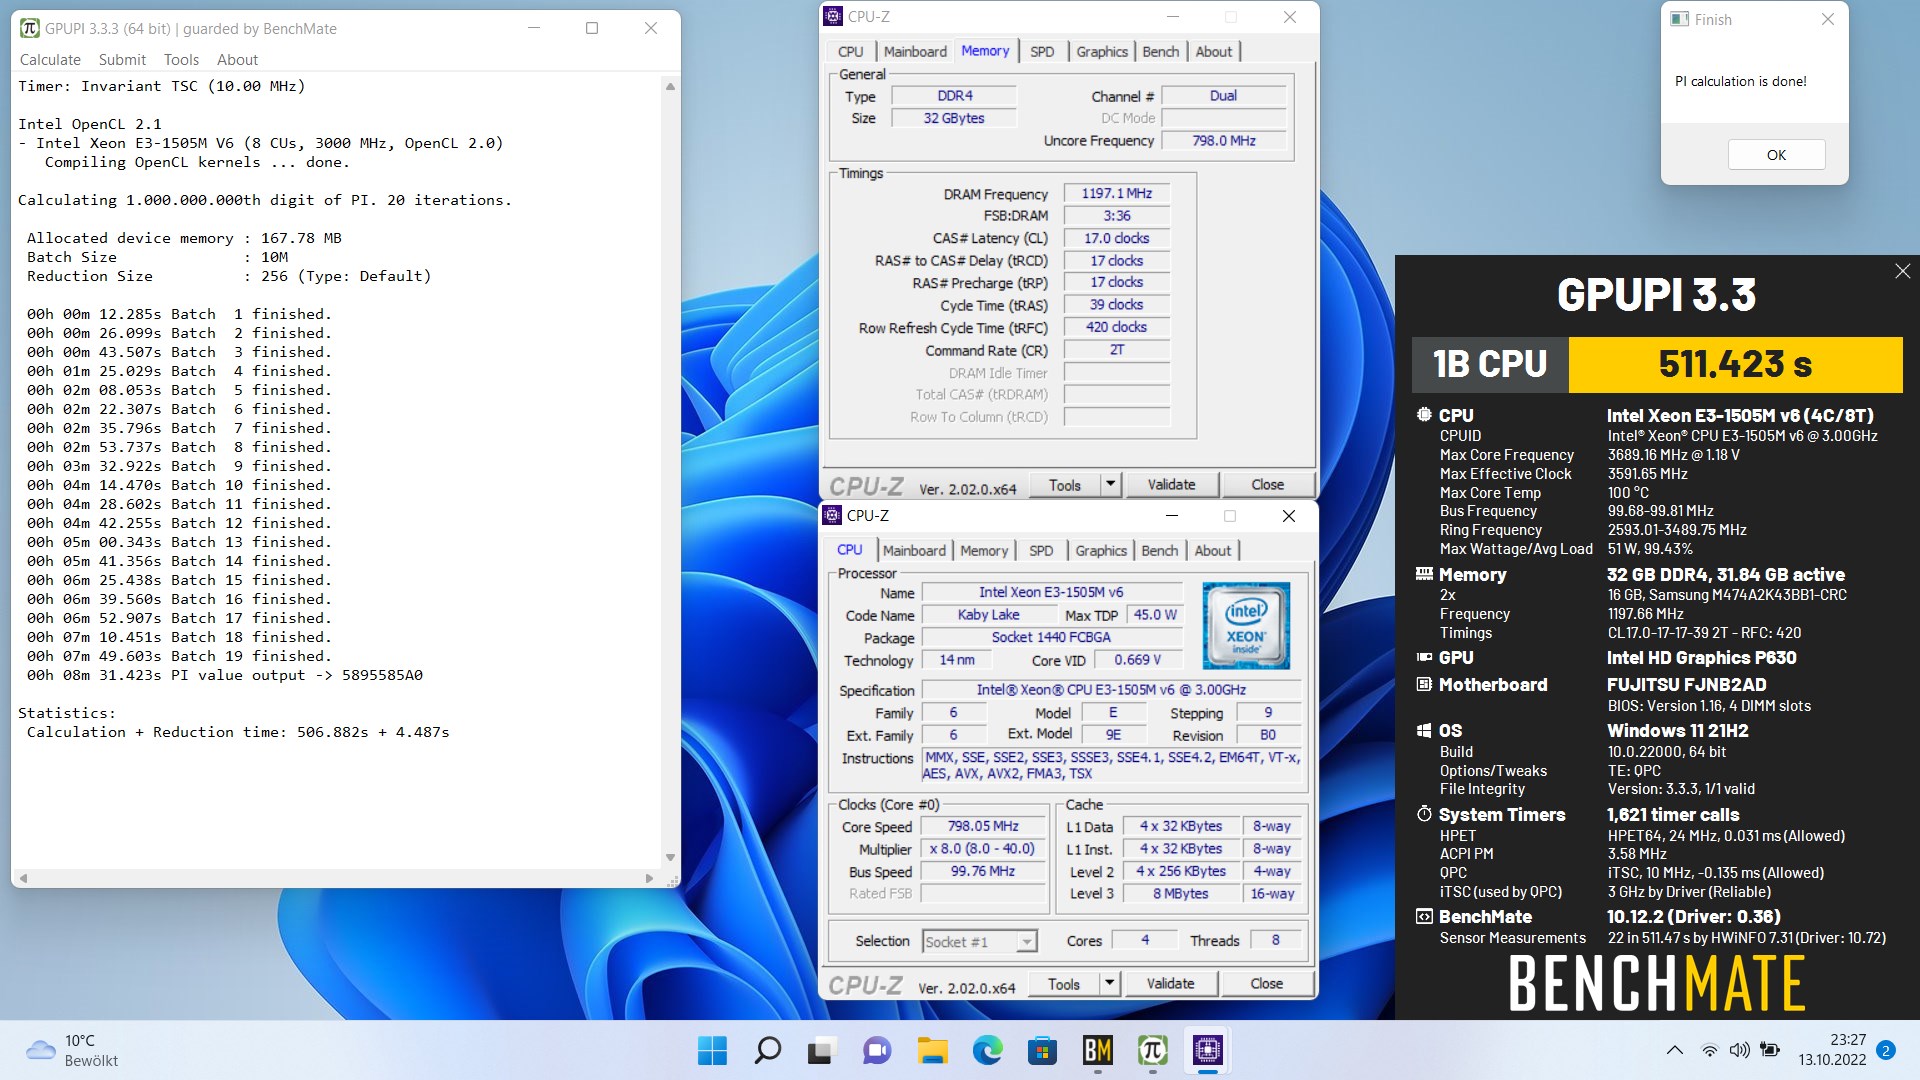Click Intel Xeon logo in CPU-Z
The width and height of the screenshot is (1920, 1080).
pyautogui.click(x=1245, y=626)
